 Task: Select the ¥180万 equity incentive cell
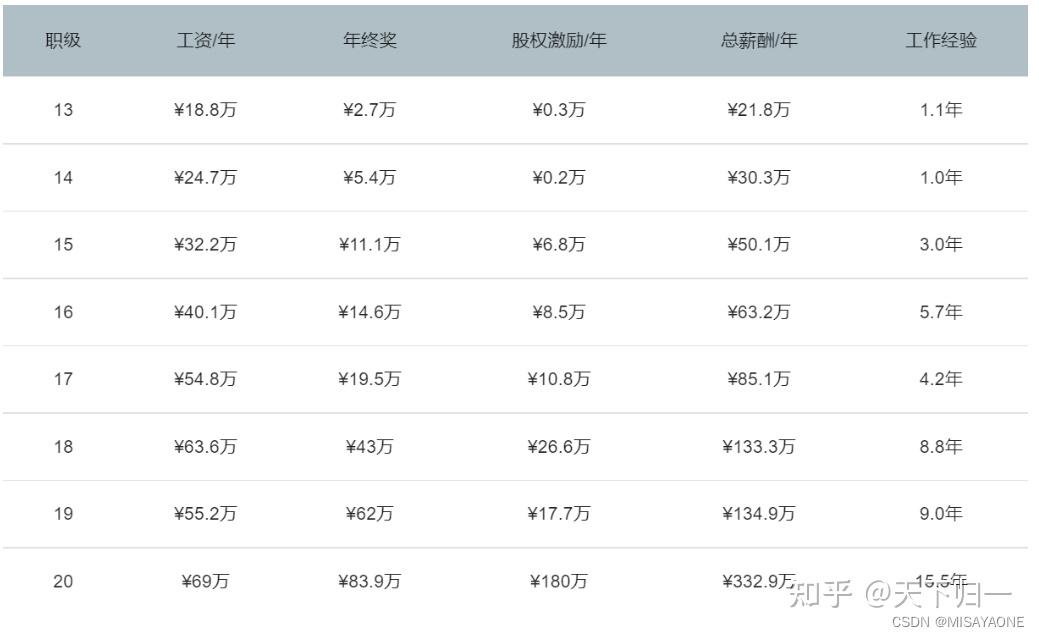coord(559,581)
